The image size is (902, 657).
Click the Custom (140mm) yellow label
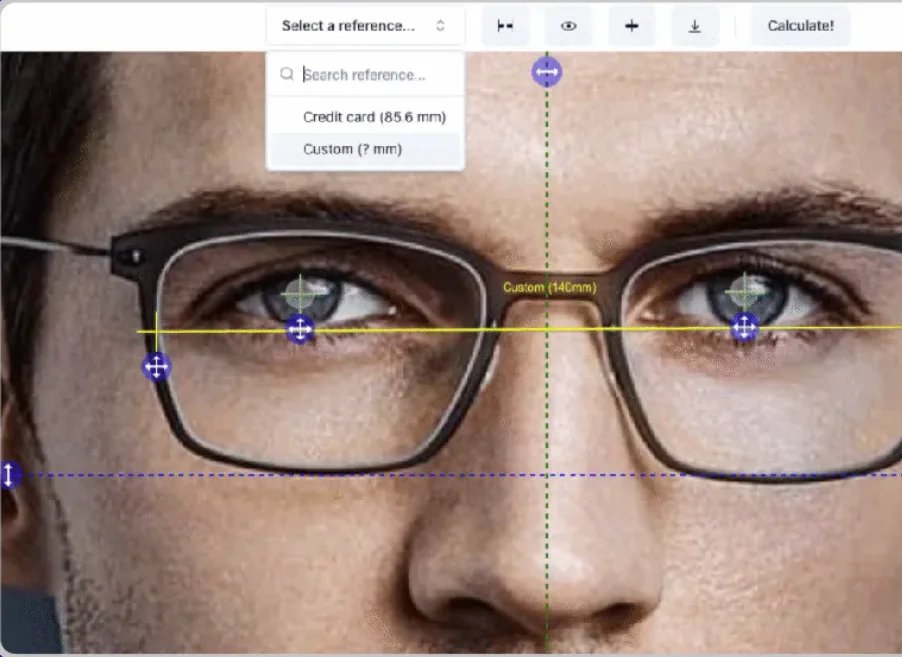(x=549, y=287)
